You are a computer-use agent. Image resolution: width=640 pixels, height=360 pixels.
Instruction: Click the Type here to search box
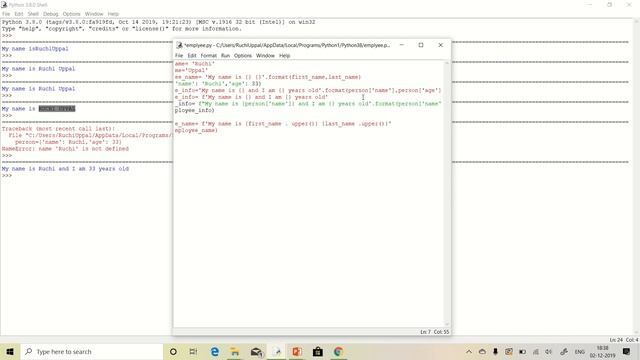(x=91, y=351)
